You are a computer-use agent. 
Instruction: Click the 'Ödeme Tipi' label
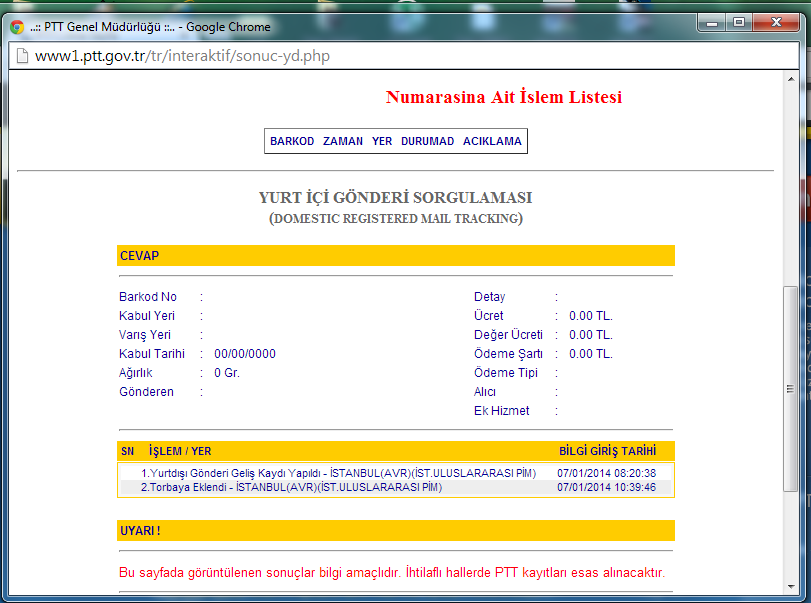tap(506, 373)
